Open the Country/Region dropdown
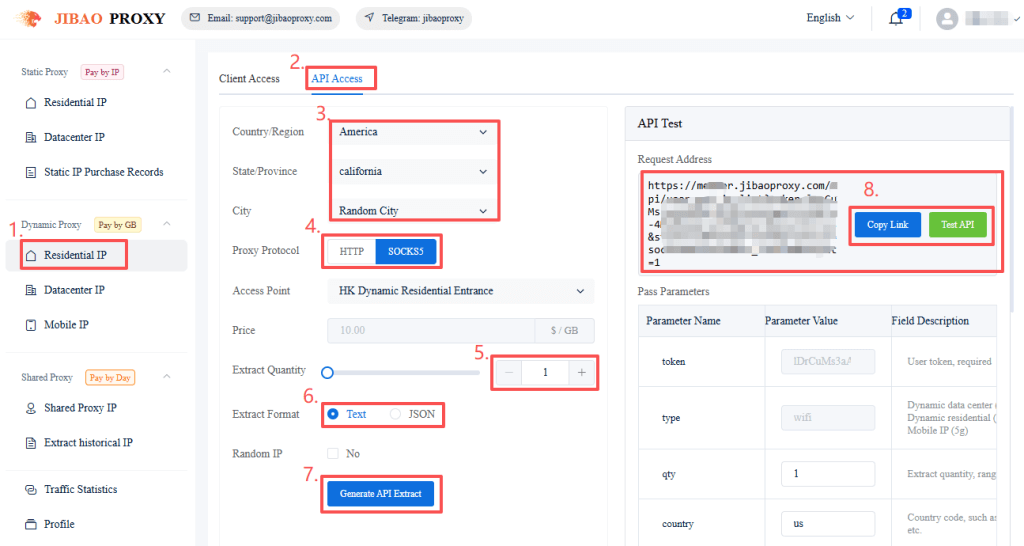The image size is (1024, 546). tap(413, 132)
